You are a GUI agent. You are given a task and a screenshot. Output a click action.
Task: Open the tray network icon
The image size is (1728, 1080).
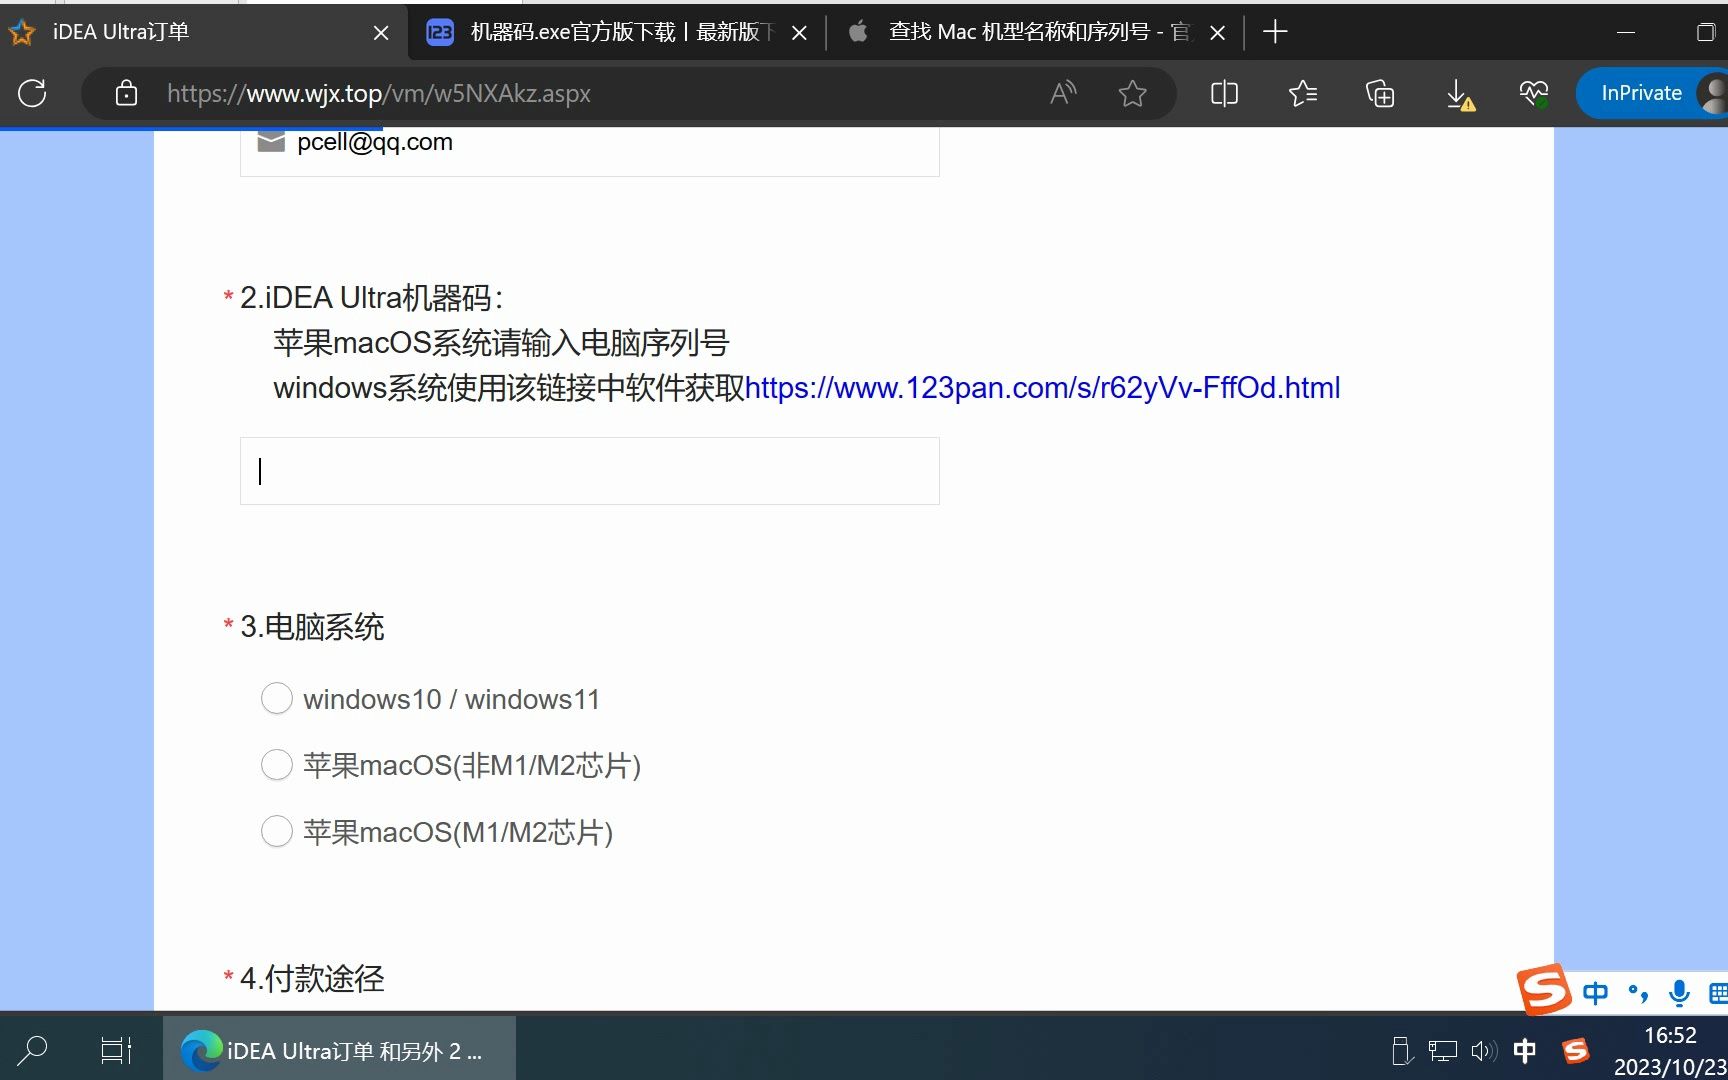tap(1442, 1050)
